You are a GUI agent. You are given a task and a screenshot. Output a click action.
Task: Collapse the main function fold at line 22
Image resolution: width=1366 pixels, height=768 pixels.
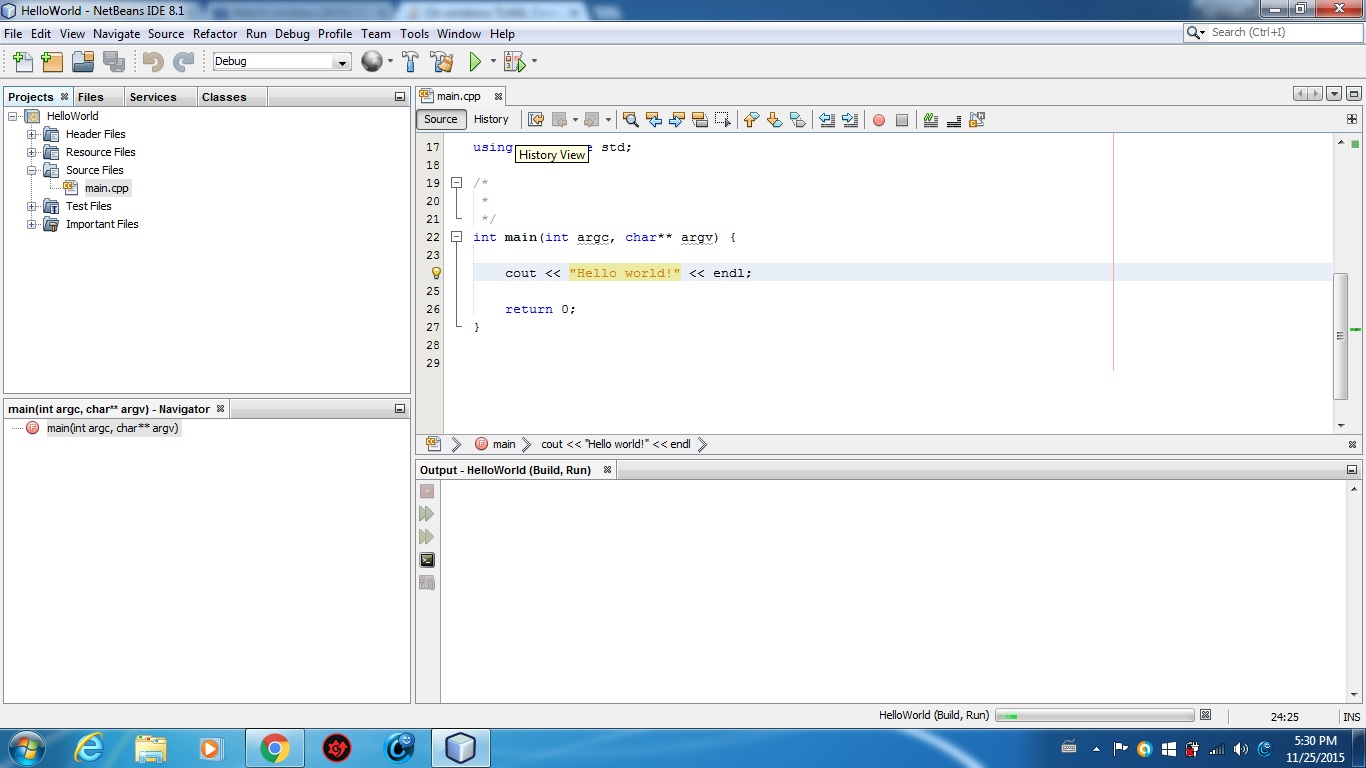click(456, 237)
